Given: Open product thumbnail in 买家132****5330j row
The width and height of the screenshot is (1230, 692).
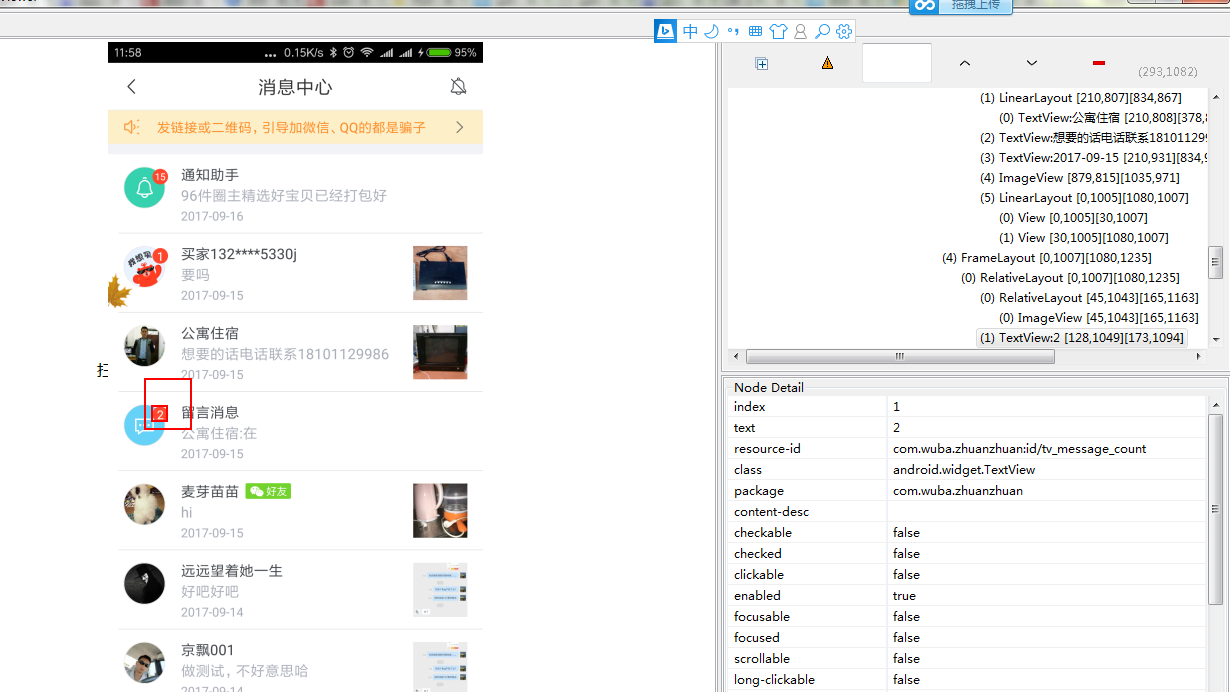Looking at the screenshot, I should tap(440, 273).
